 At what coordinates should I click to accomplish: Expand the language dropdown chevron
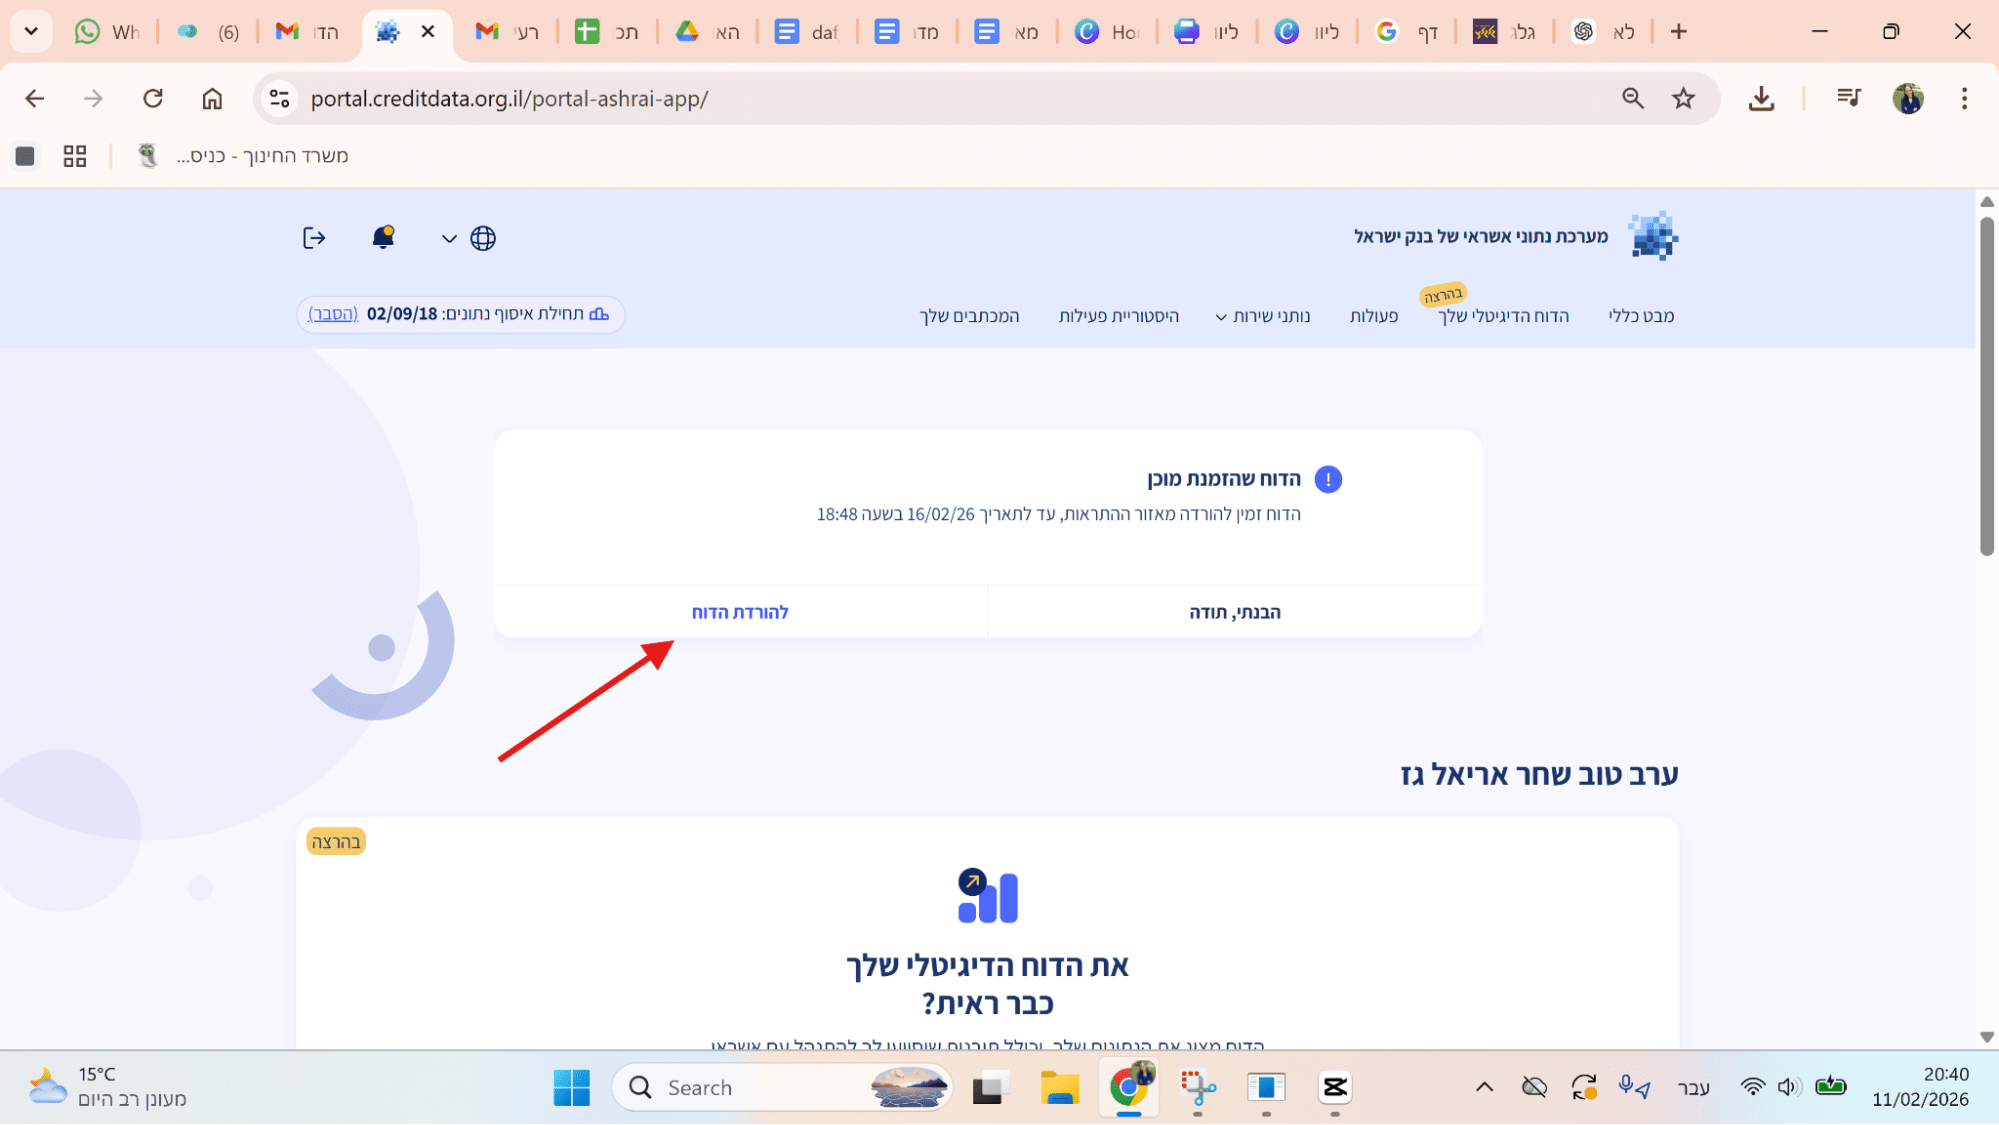pos(449,239)
